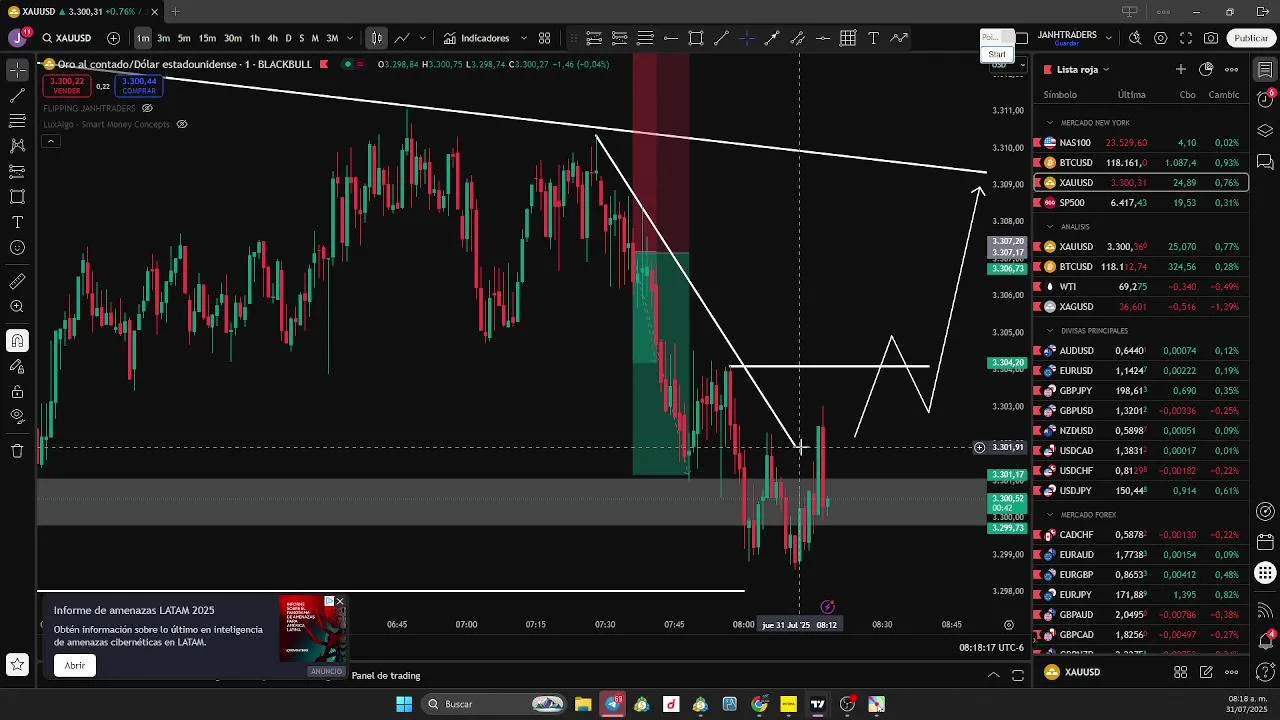Open Indicadores favorites dropdown arrow
The width and height of the screenshot is (1280, 720).
523,38
